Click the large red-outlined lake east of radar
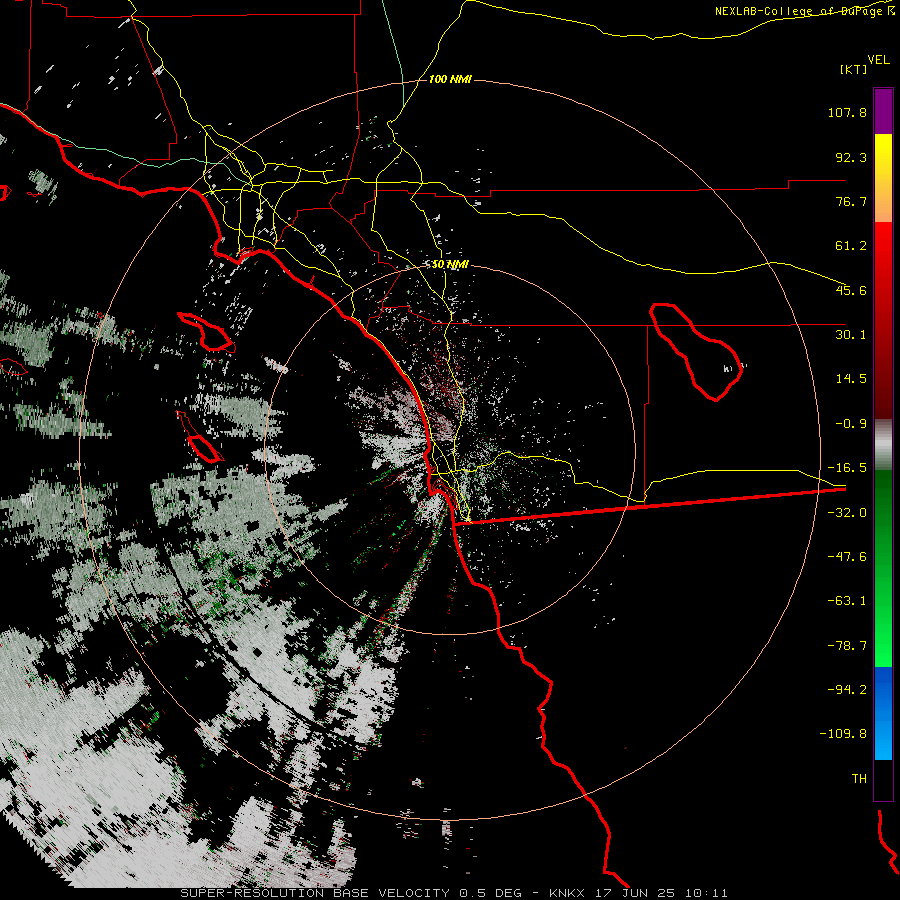This screenshot has width=900, height=900. pos(696,351)
